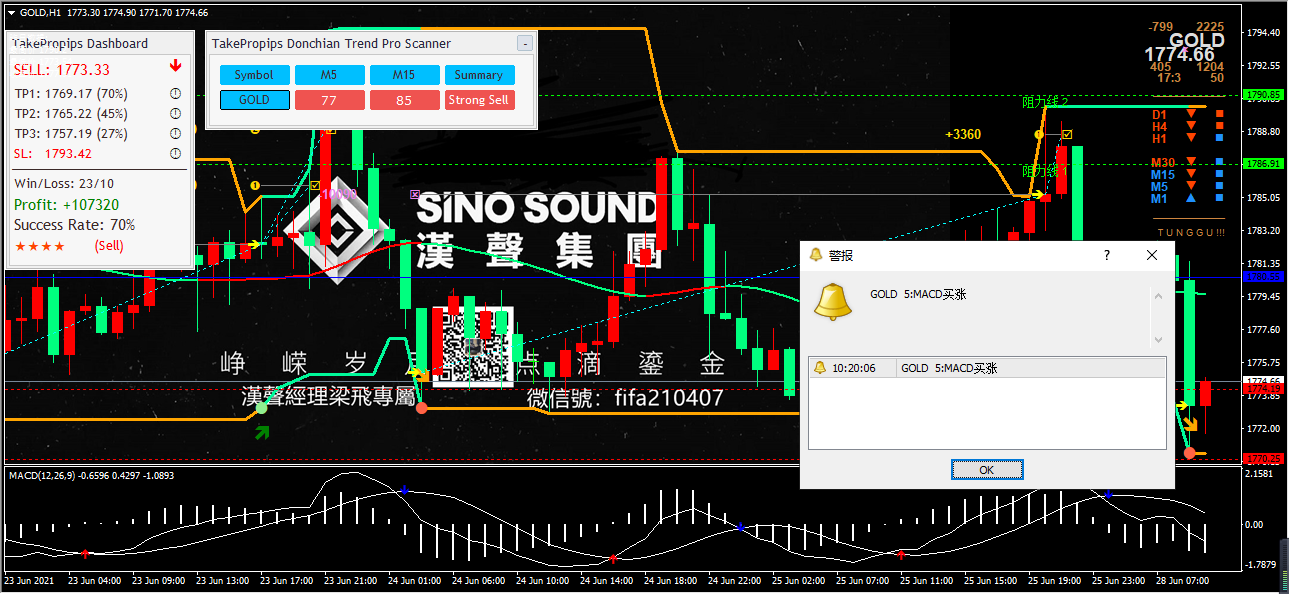Image resolution: width=1289 pixels, height=594 pixels.
Task: Click the clock icon beside TP1
Action: pos(175,94)
